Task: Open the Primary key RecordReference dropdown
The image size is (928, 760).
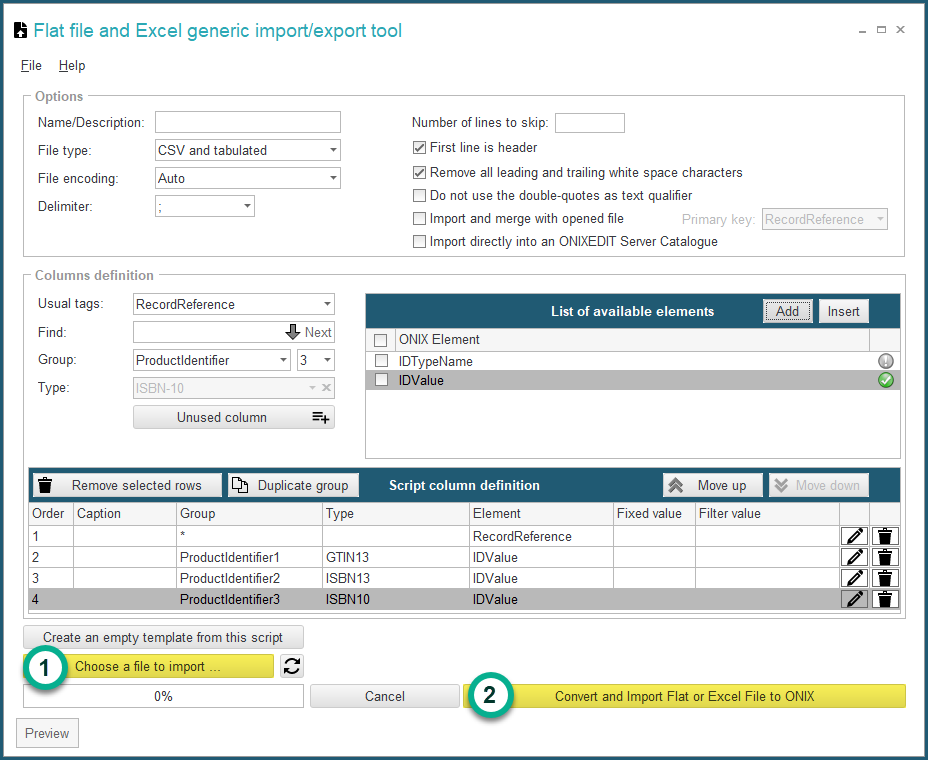Action: click(x=880, y=219)
